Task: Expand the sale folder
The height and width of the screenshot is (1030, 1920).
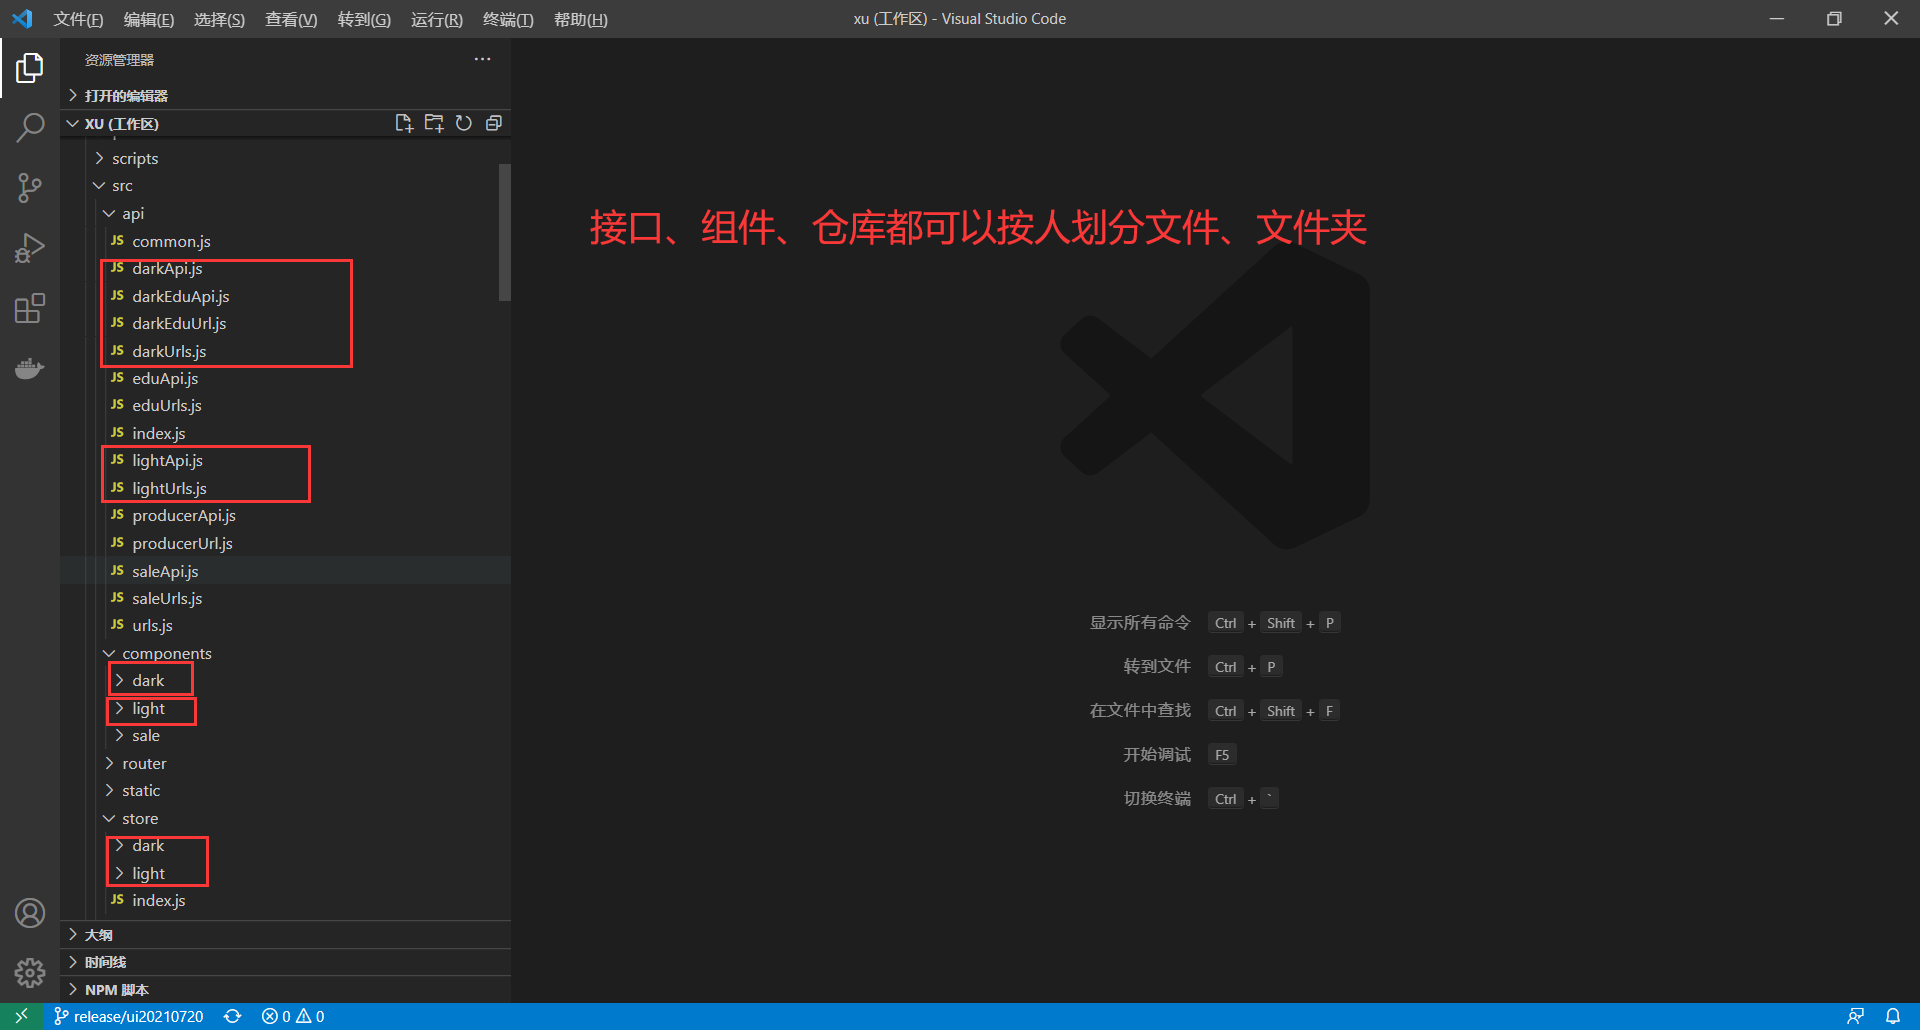Action: [285, 735]
